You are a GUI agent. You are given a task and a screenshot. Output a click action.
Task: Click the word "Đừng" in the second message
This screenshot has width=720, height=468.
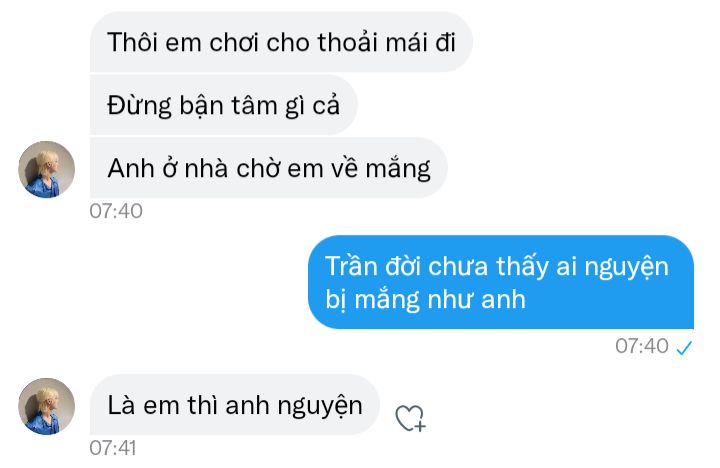(x=139, y=106)
